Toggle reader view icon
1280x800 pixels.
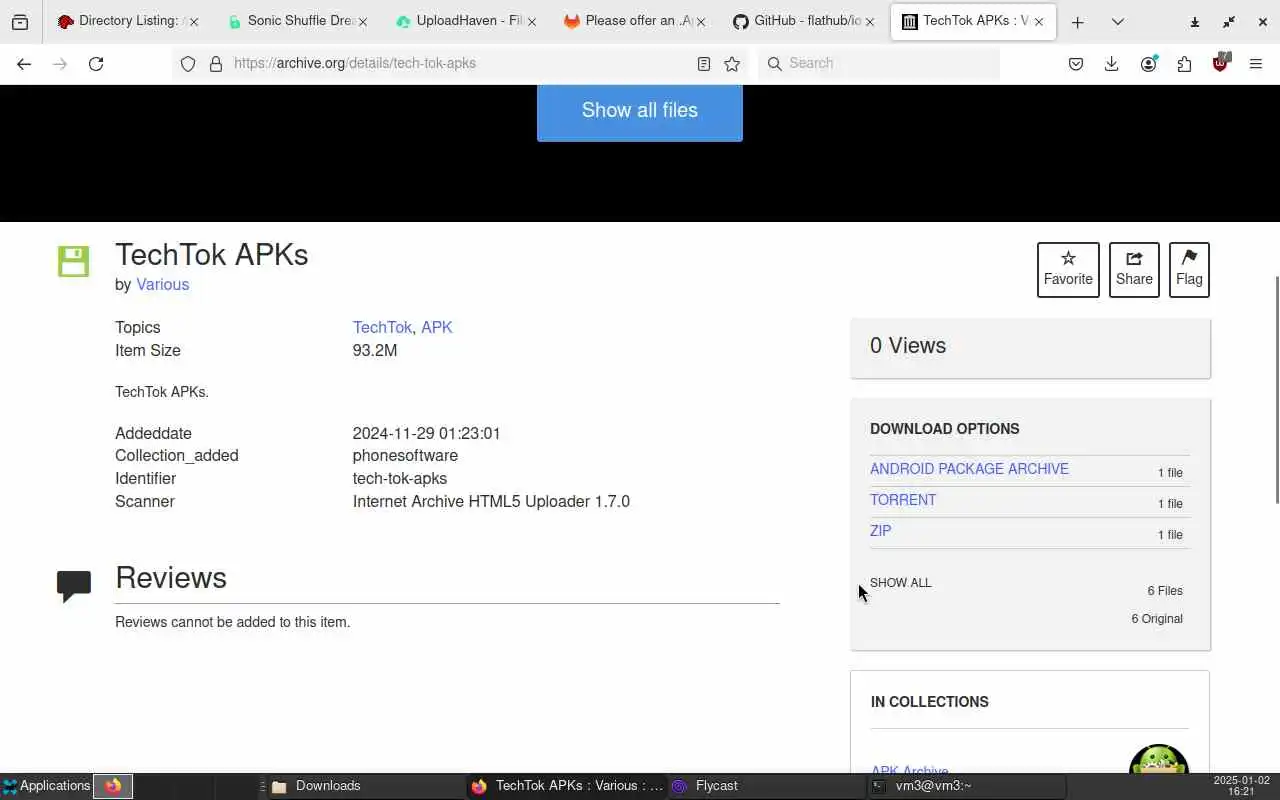click(704, 64)
